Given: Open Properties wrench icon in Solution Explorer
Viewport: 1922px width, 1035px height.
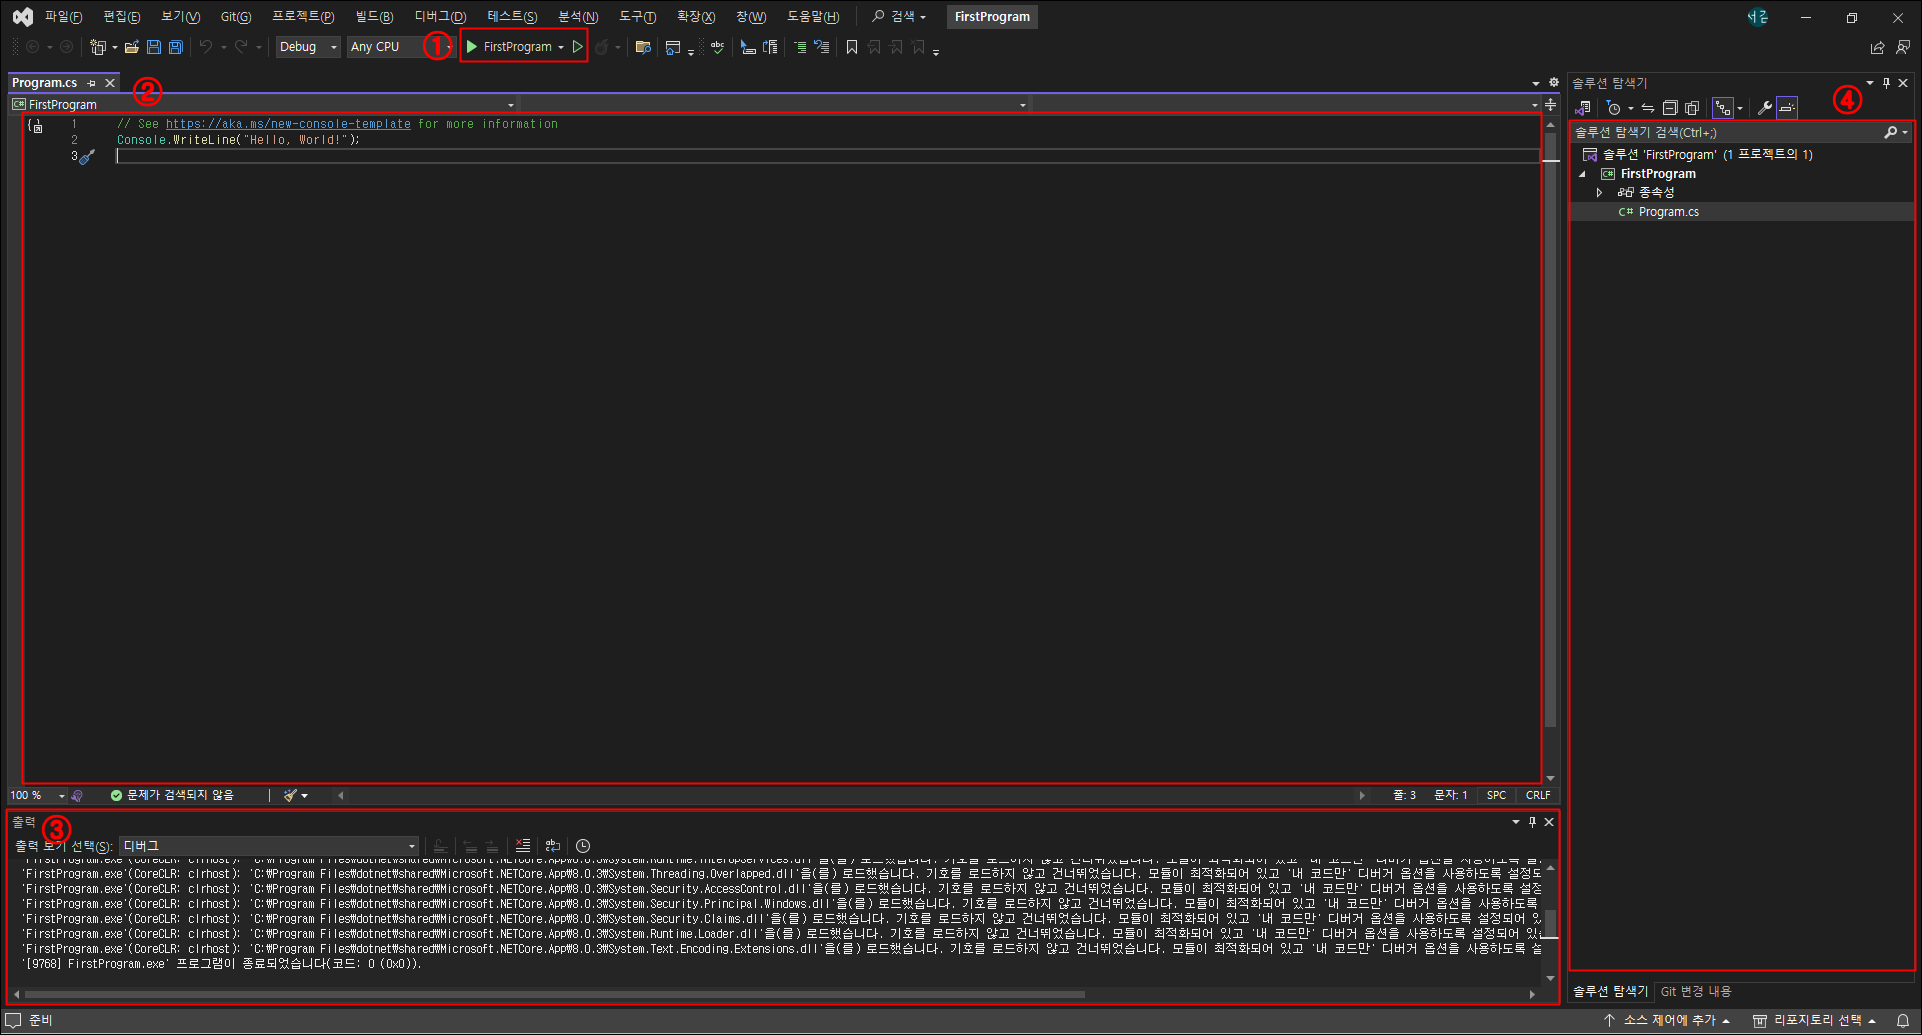Looking at the screenshot, I should point(1765,108).
